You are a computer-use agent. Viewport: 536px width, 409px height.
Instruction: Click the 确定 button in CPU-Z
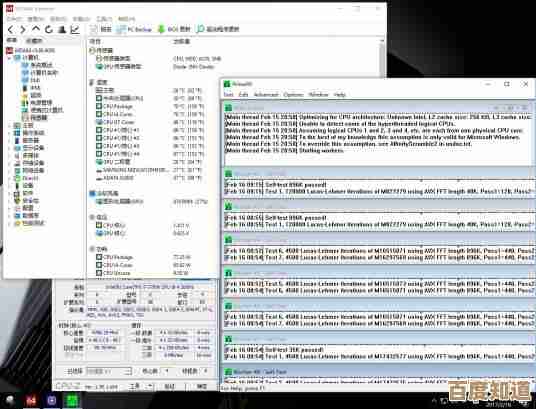pyautogui.click(x=202, y=386)
